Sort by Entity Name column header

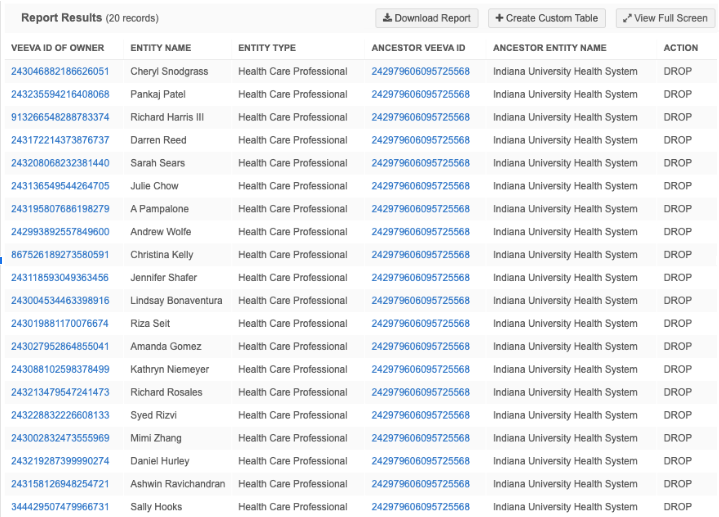[160, 48]
